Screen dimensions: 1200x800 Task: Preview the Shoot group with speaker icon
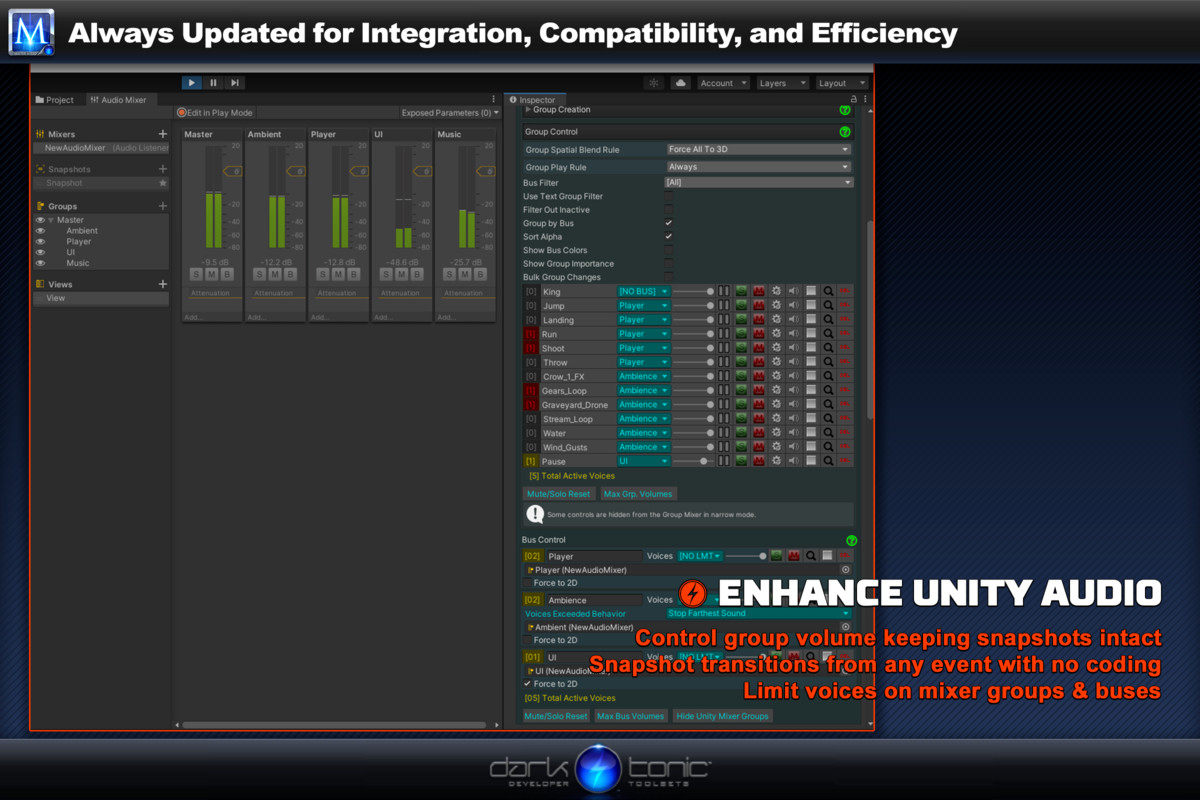(794, 348)
